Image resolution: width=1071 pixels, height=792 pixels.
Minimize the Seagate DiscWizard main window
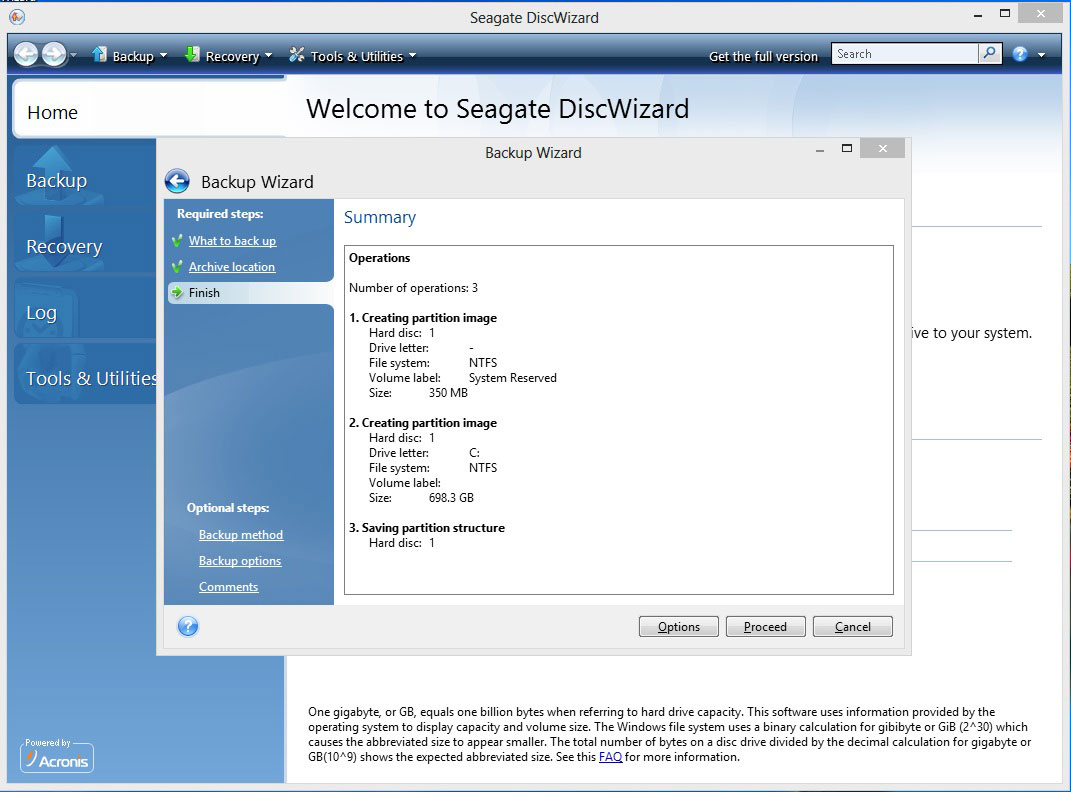(x=978, y=15)
